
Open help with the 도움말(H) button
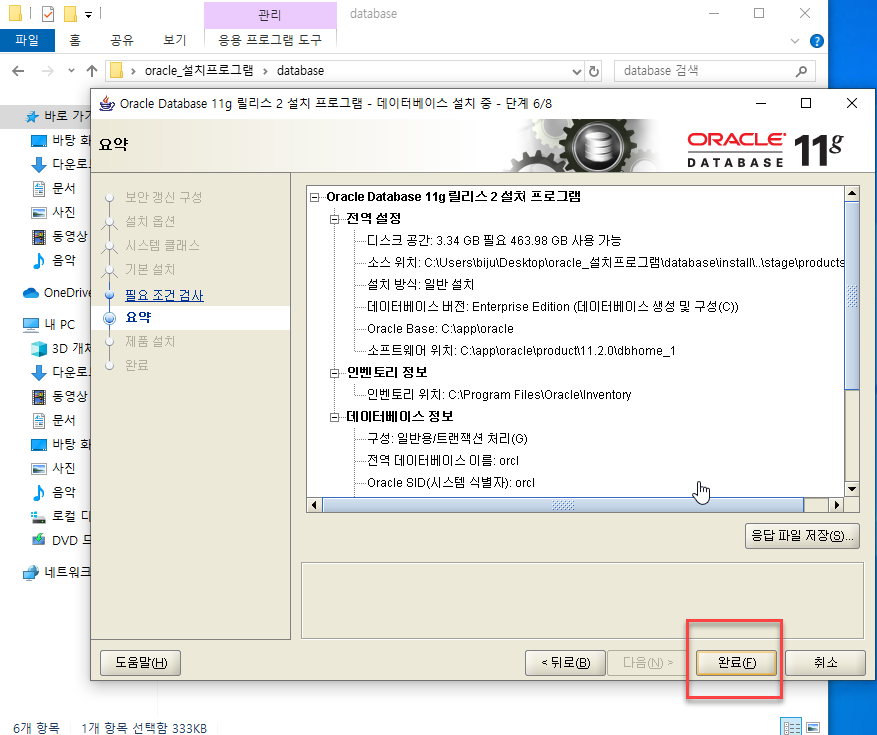pyautogui.click(x=140, y=663)
